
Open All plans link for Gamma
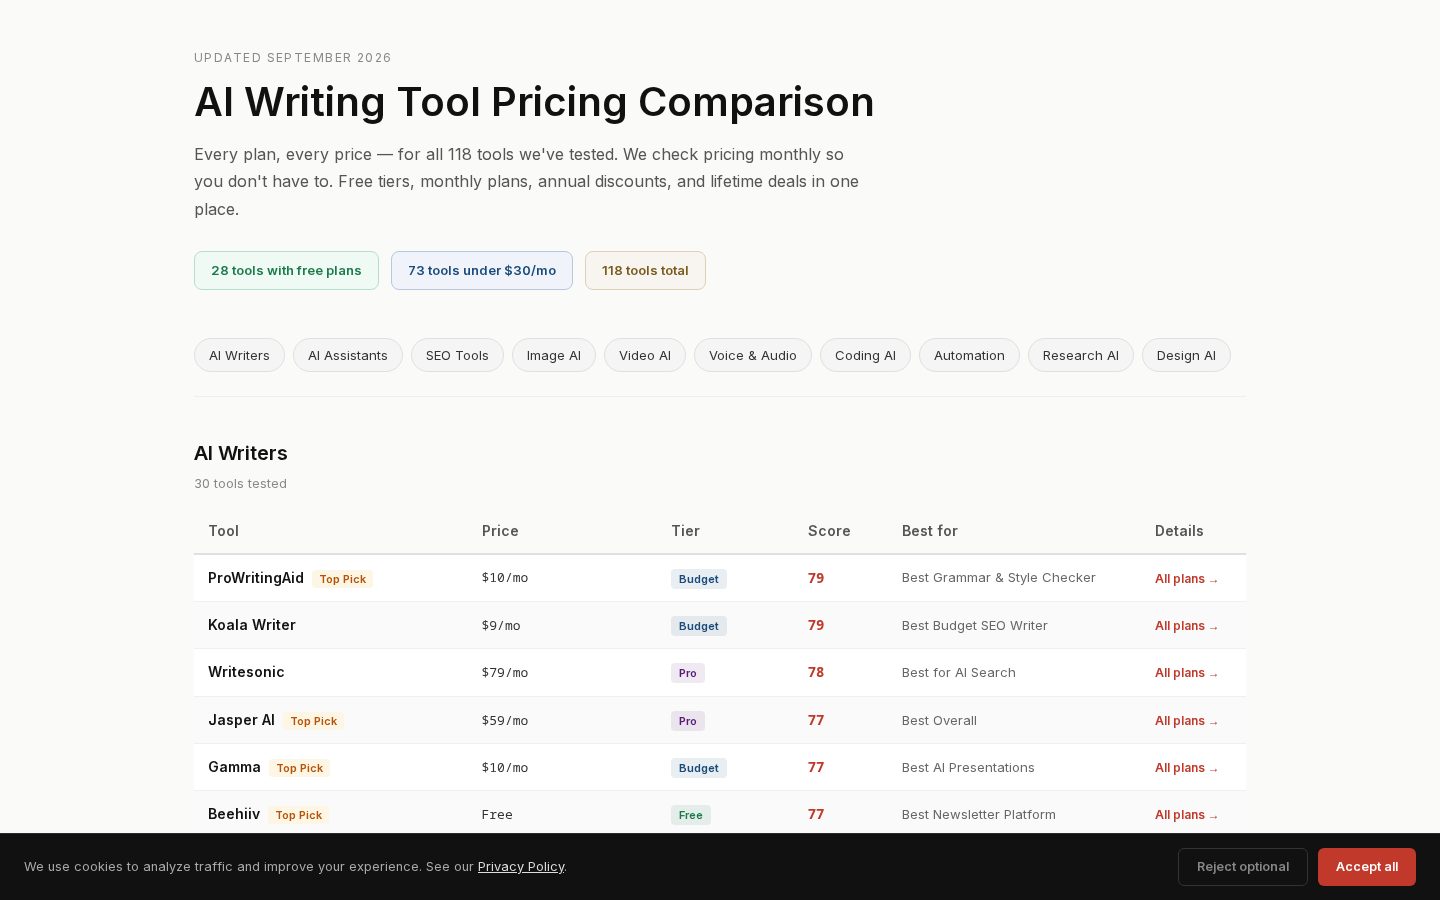tap(1186, 768)
